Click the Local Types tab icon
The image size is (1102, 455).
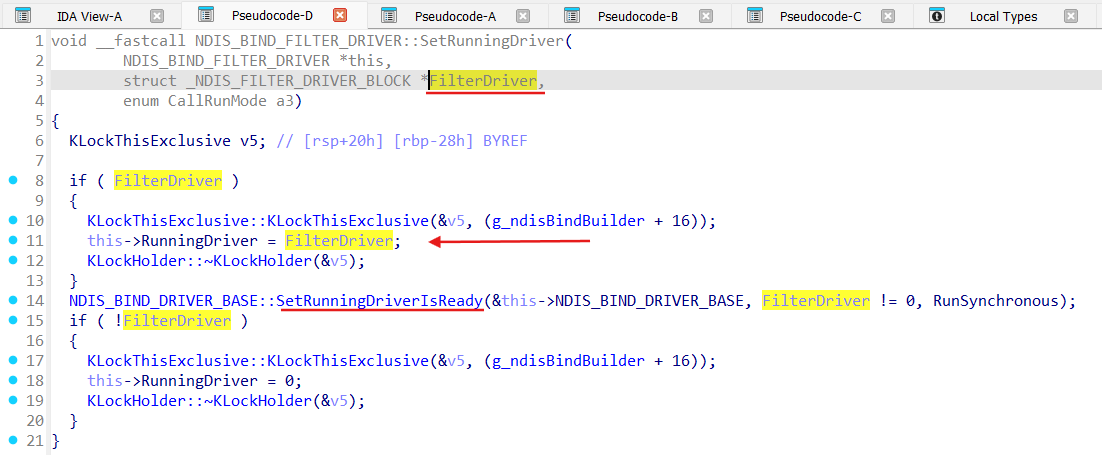(937, 15)
